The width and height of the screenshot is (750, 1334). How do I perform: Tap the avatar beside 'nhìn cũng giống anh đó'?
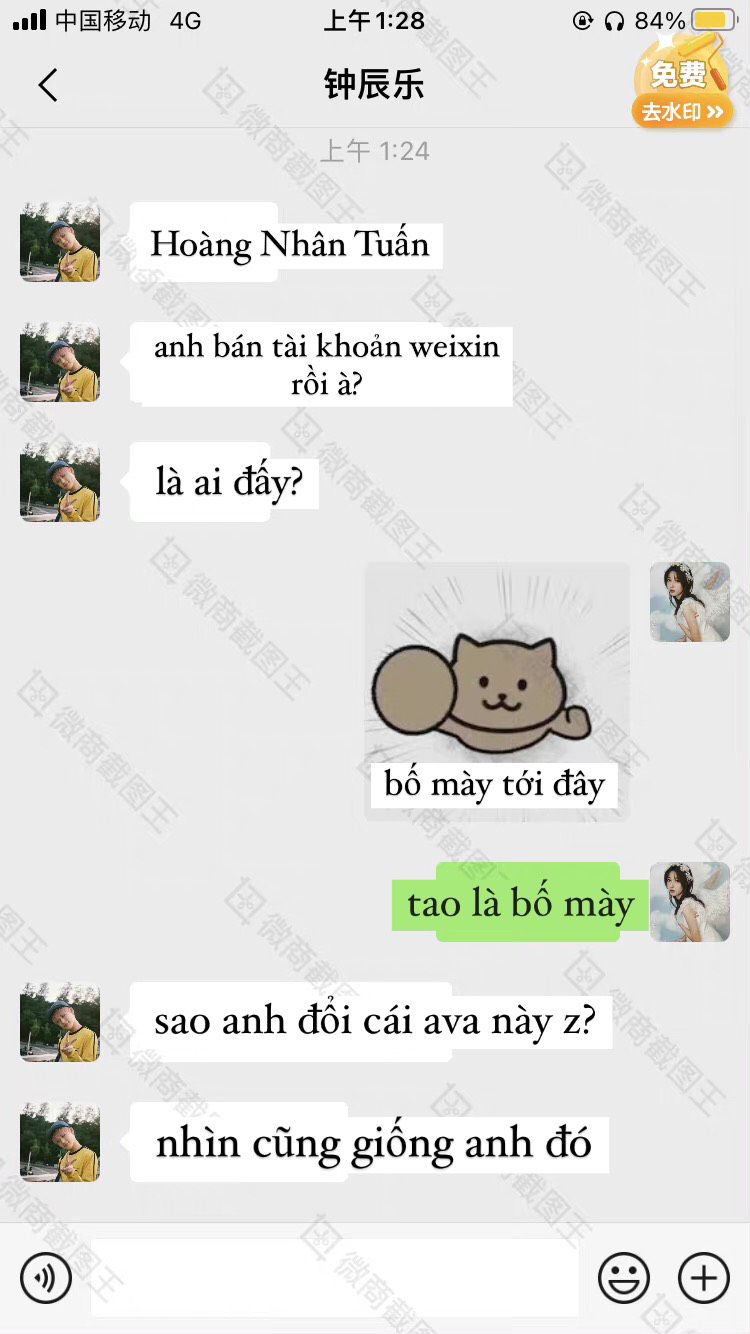tap(60, 1142)
